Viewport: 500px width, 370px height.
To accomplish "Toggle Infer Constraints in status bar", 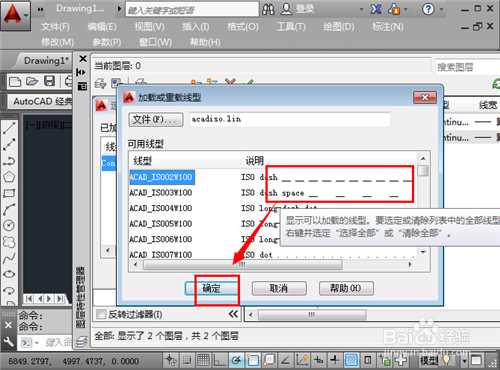I will pos(171,360).
